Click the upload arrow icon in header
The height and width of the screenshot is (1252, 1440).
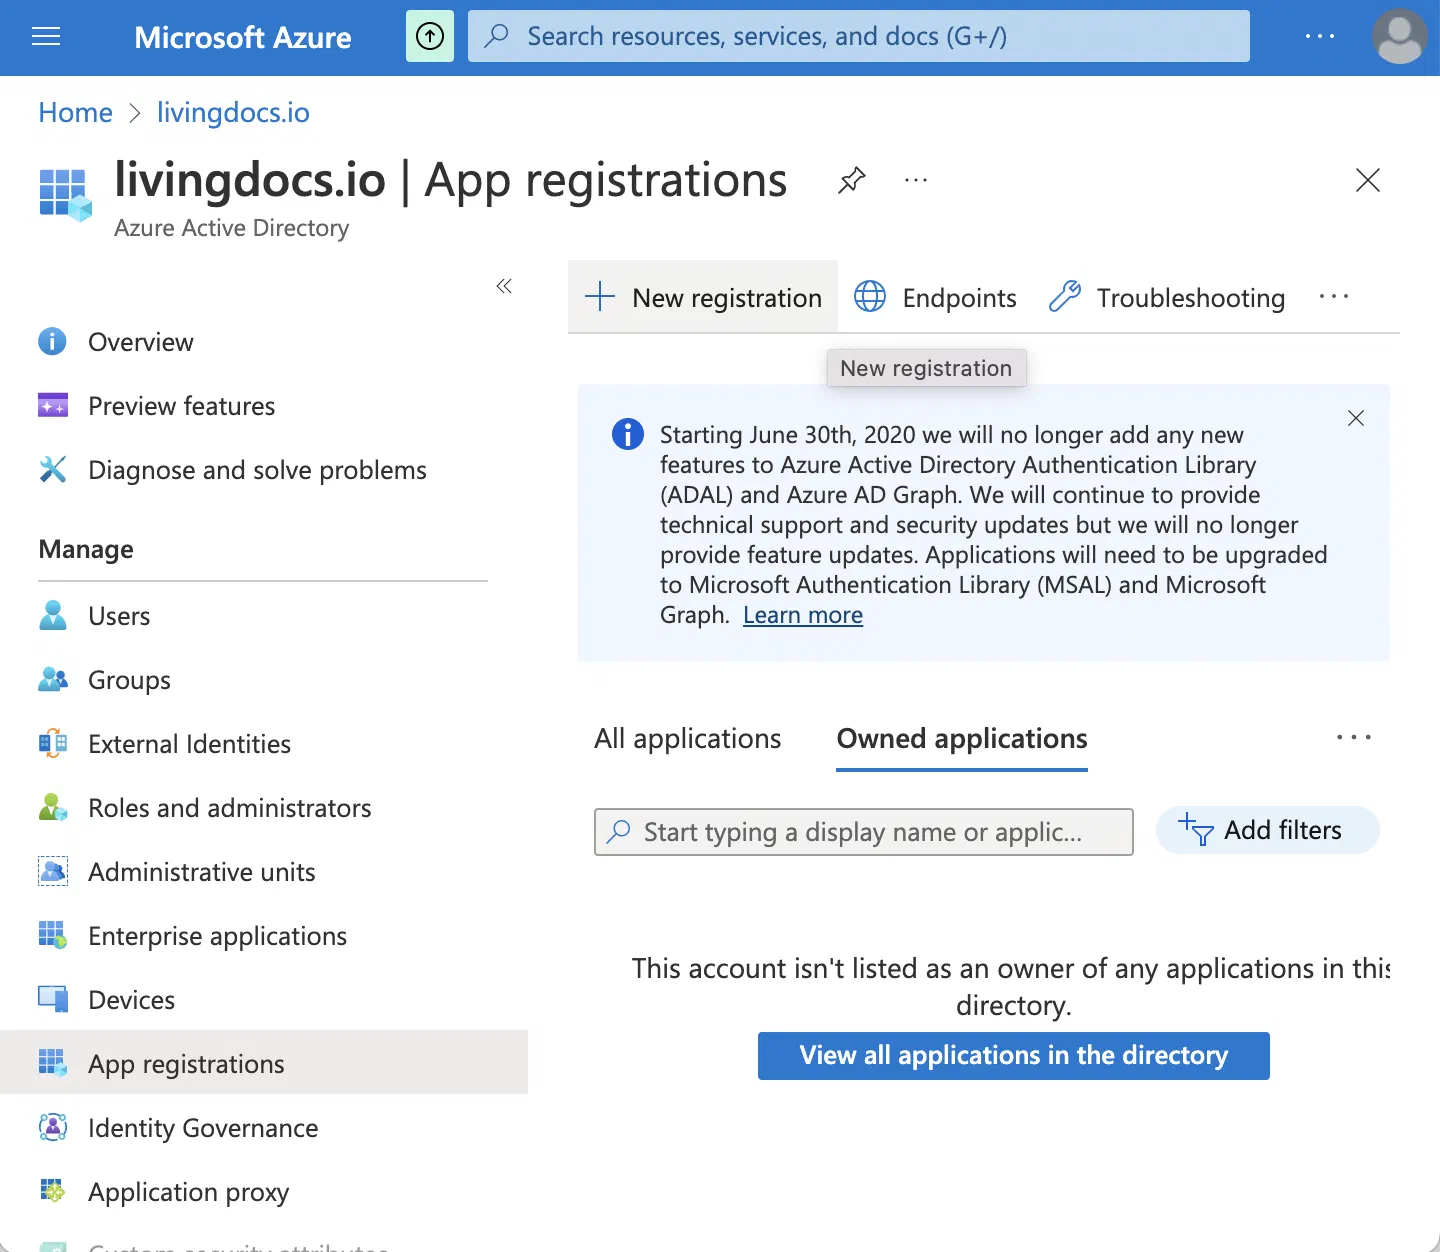coord(430,36)
